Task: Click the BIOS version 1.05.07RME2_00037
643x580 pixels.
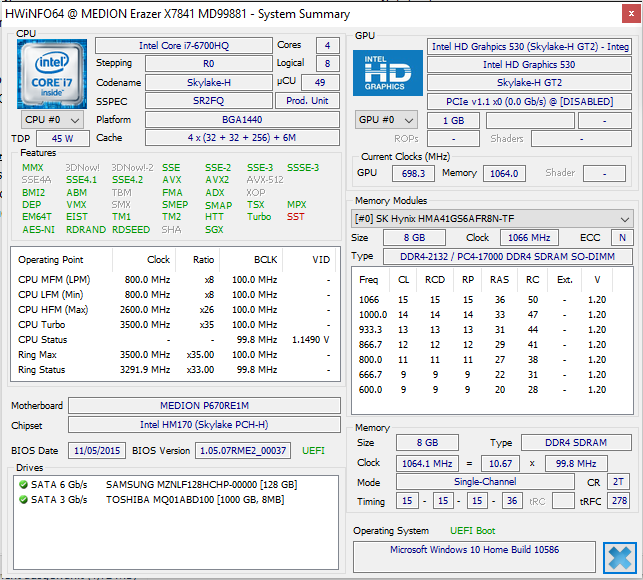Action: (243, 450)
